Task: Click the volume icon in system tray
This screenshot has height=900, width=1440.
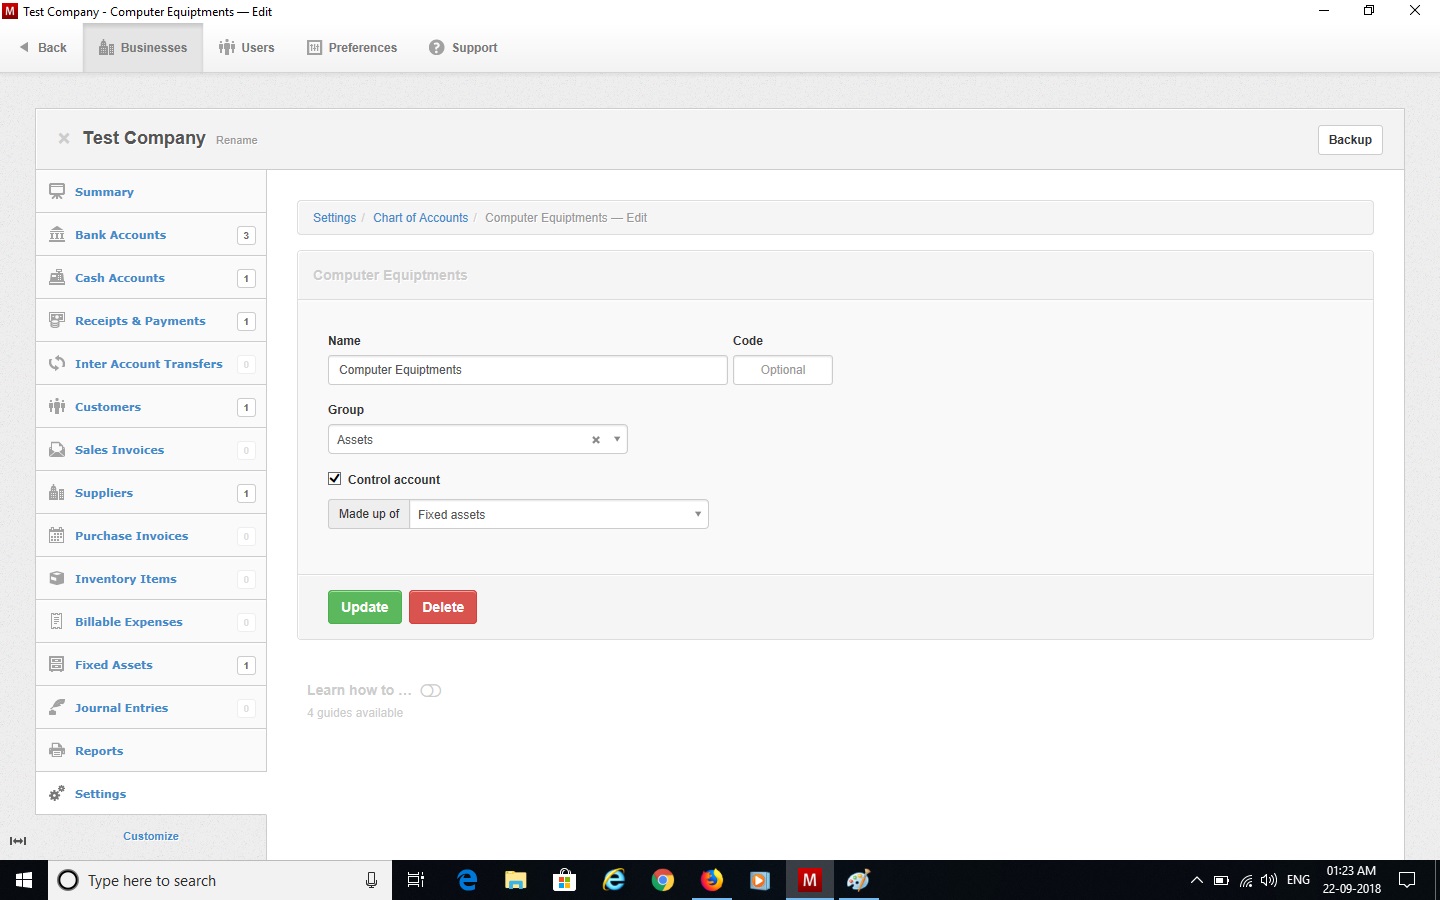Action: point(1269,880)
